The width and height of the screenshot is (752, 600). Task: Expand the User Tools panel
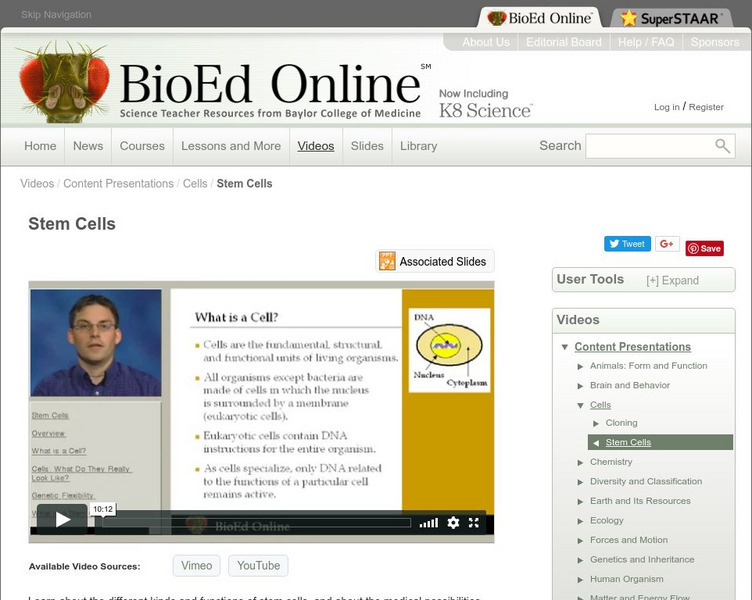[672, 281]
